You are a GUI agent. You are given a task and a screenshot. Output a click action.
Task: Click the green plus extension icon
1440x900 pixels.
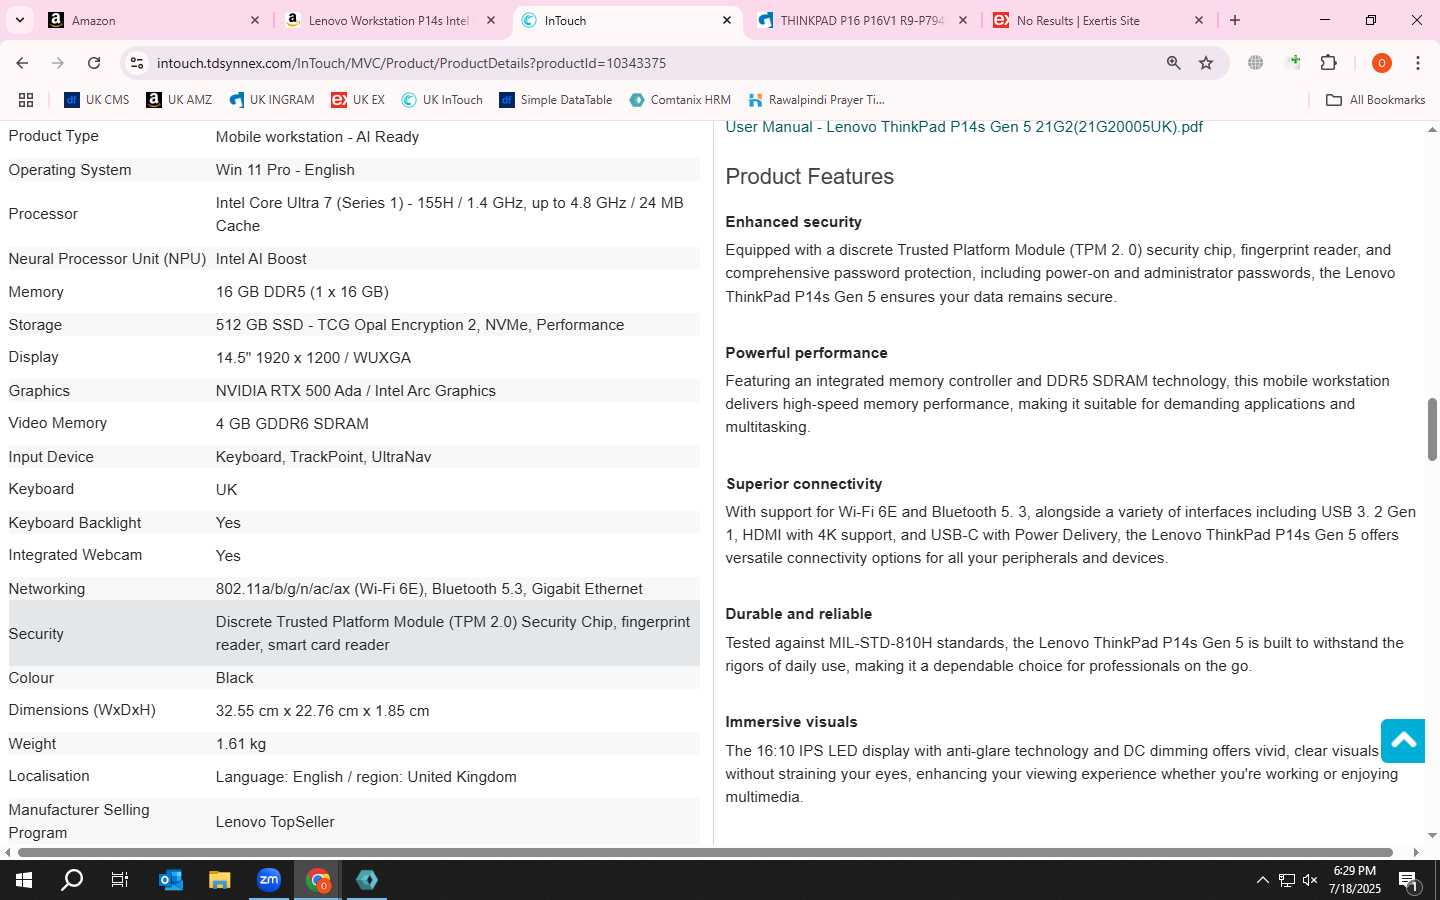(x=1294, y=62)
